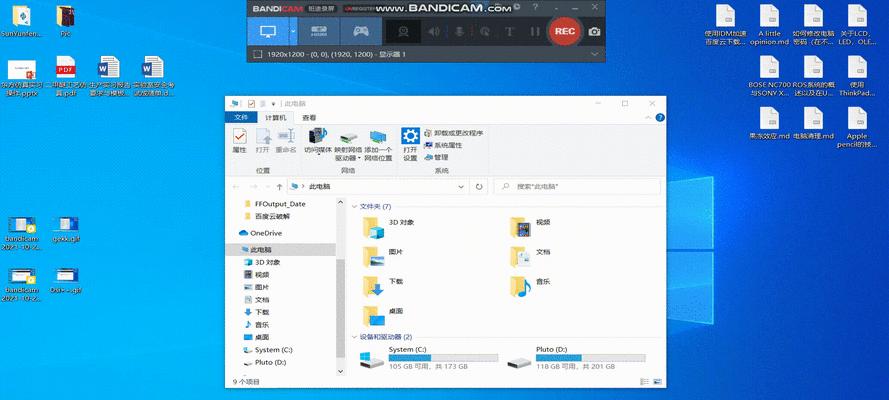This screenshot has height=400, width=889.
Task: Toggle Bandicam mouse cursor effect icon
Action: [484, 32]
